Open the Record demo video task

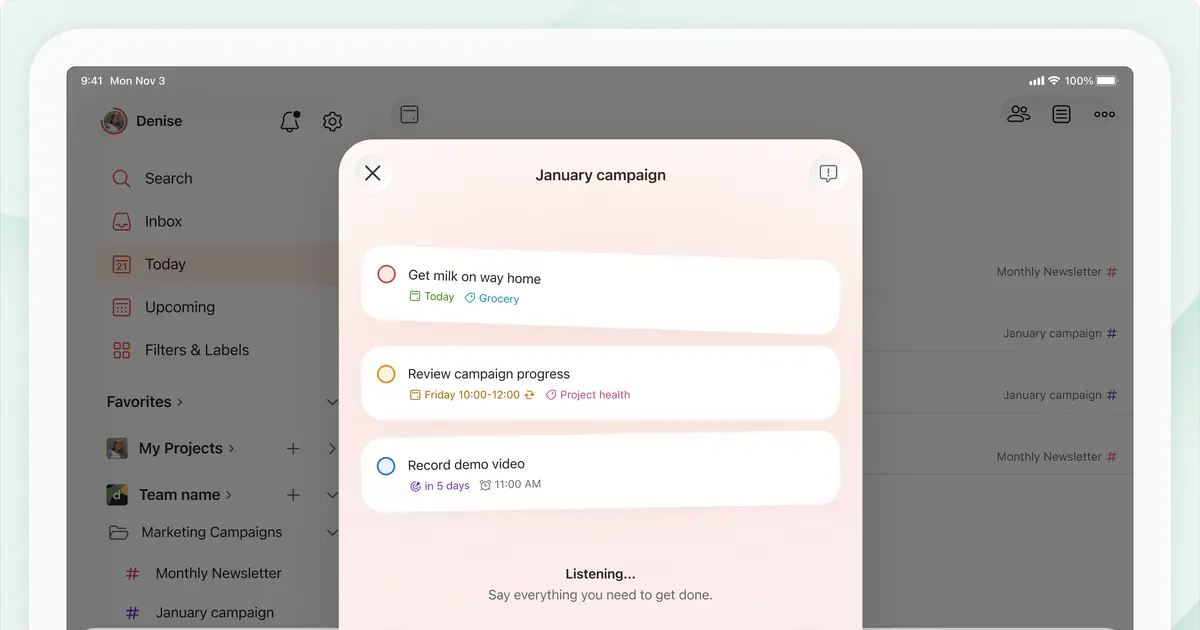tap(600, 472)
